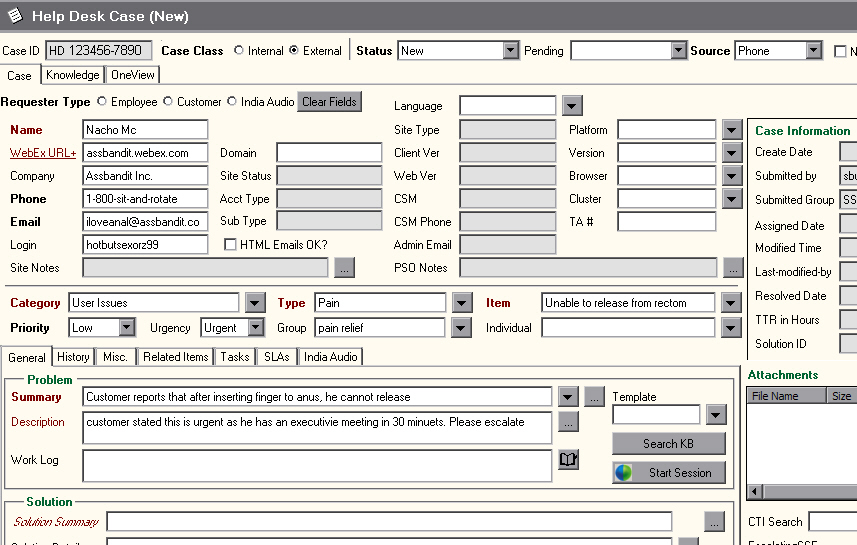Start a session with the globe button
The height and width of the screenshot is (545, 857).
pyautogui.click(x=669, y=473)
